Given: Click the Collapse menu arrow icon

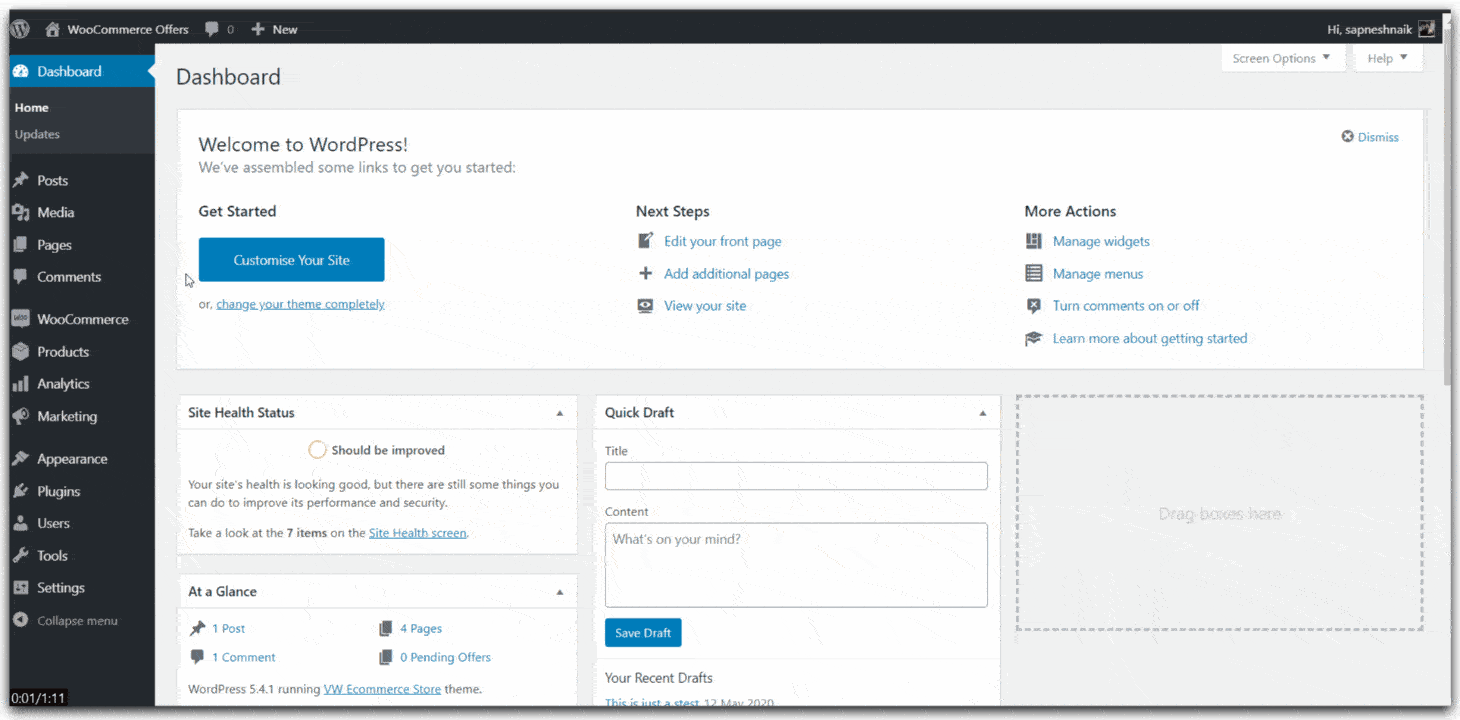Looking at the screenshot, I should [20, 620].
